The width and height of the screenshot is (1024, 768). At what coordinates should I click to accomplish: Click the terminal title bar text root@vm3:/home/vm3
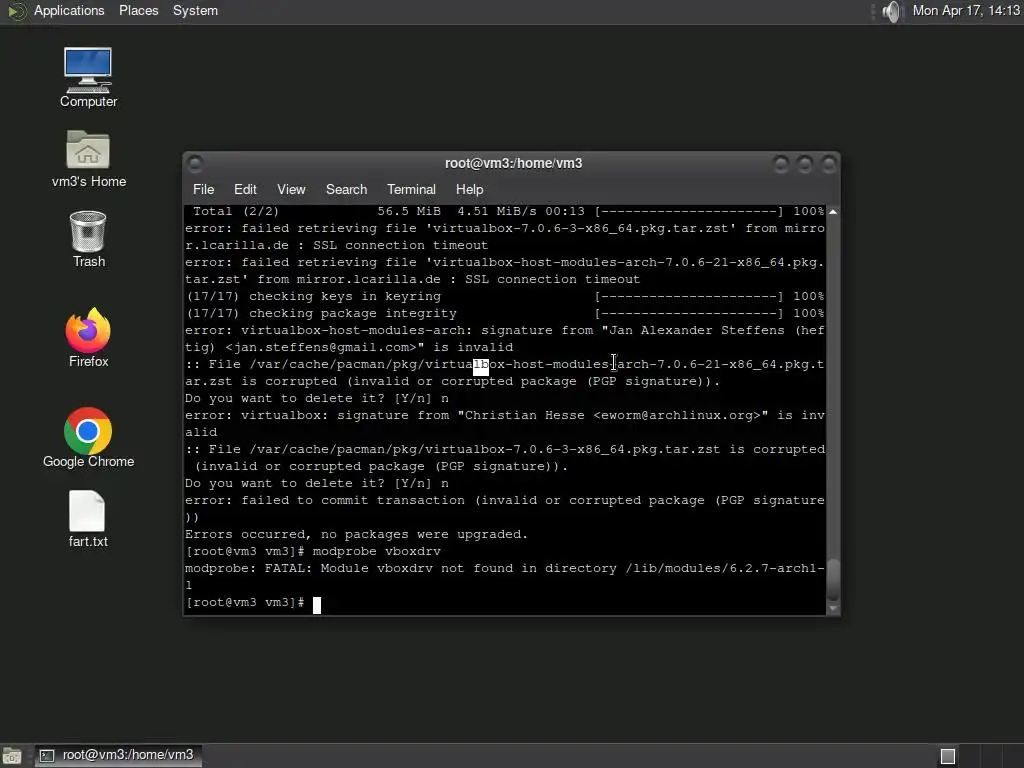pyautogui.click(x=513, y=163)
